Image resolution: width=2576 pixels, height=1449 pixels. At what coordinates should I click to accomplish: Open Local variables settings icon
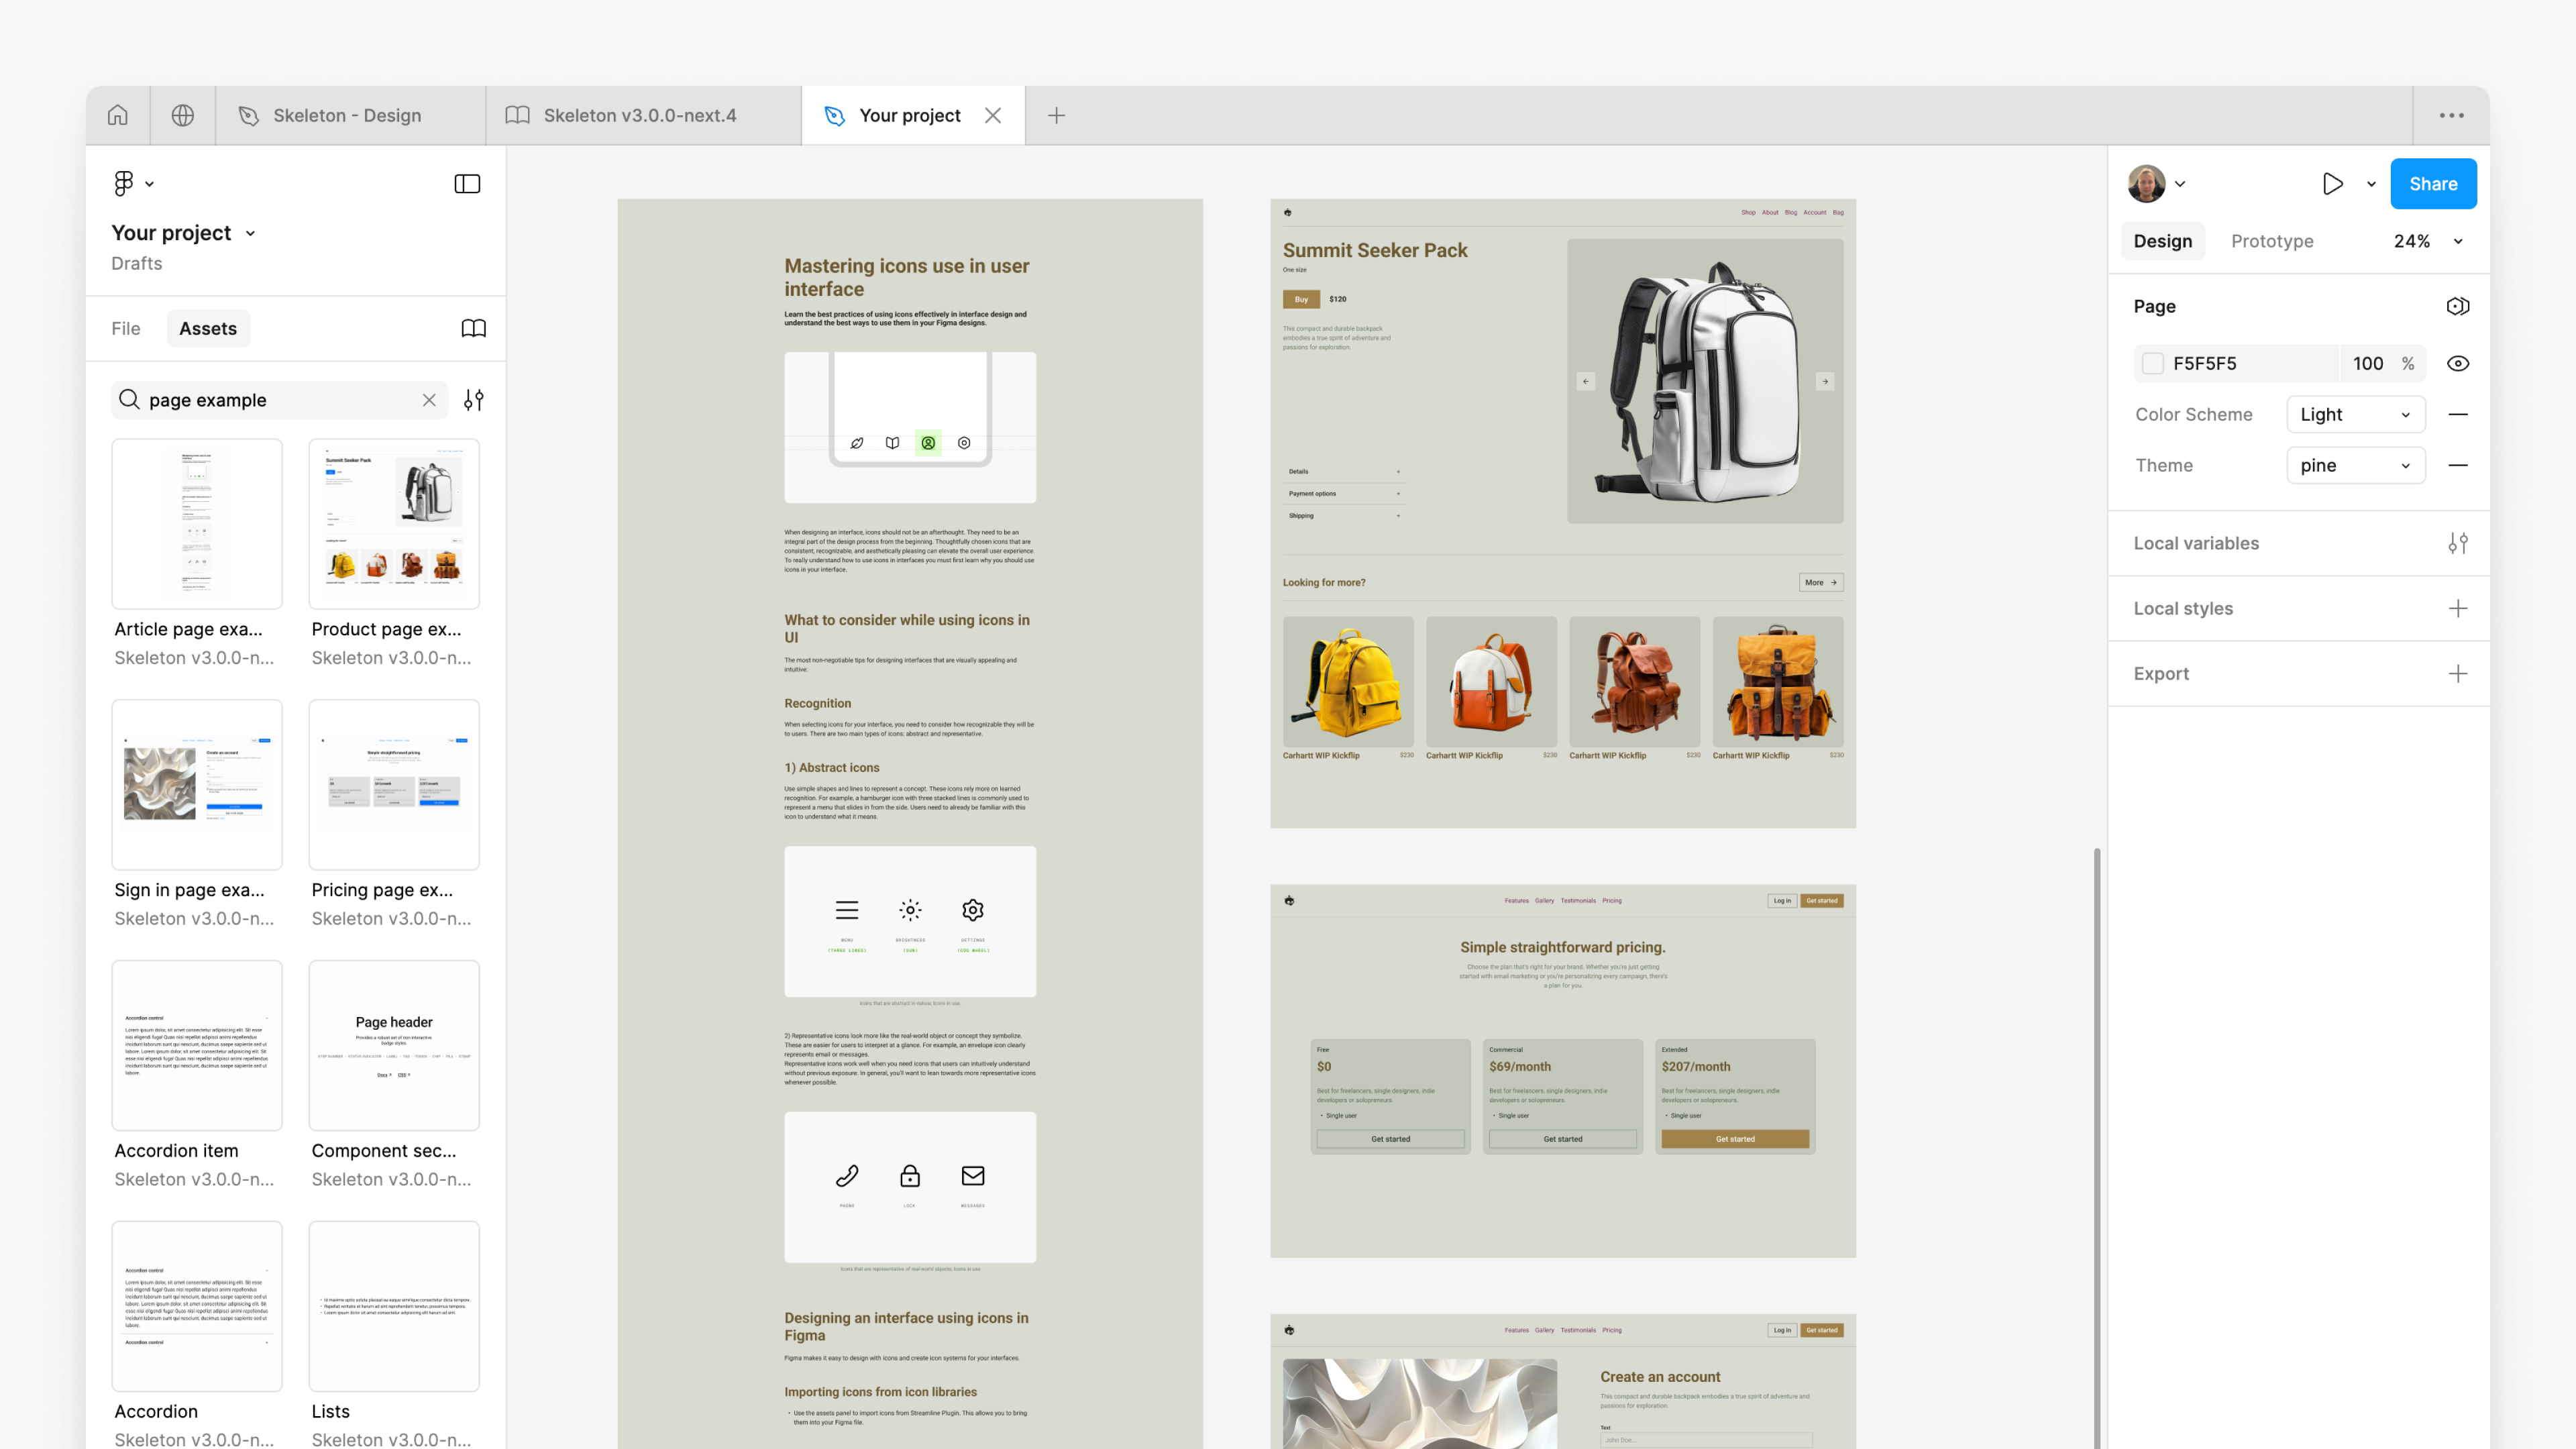(2458, 543)
